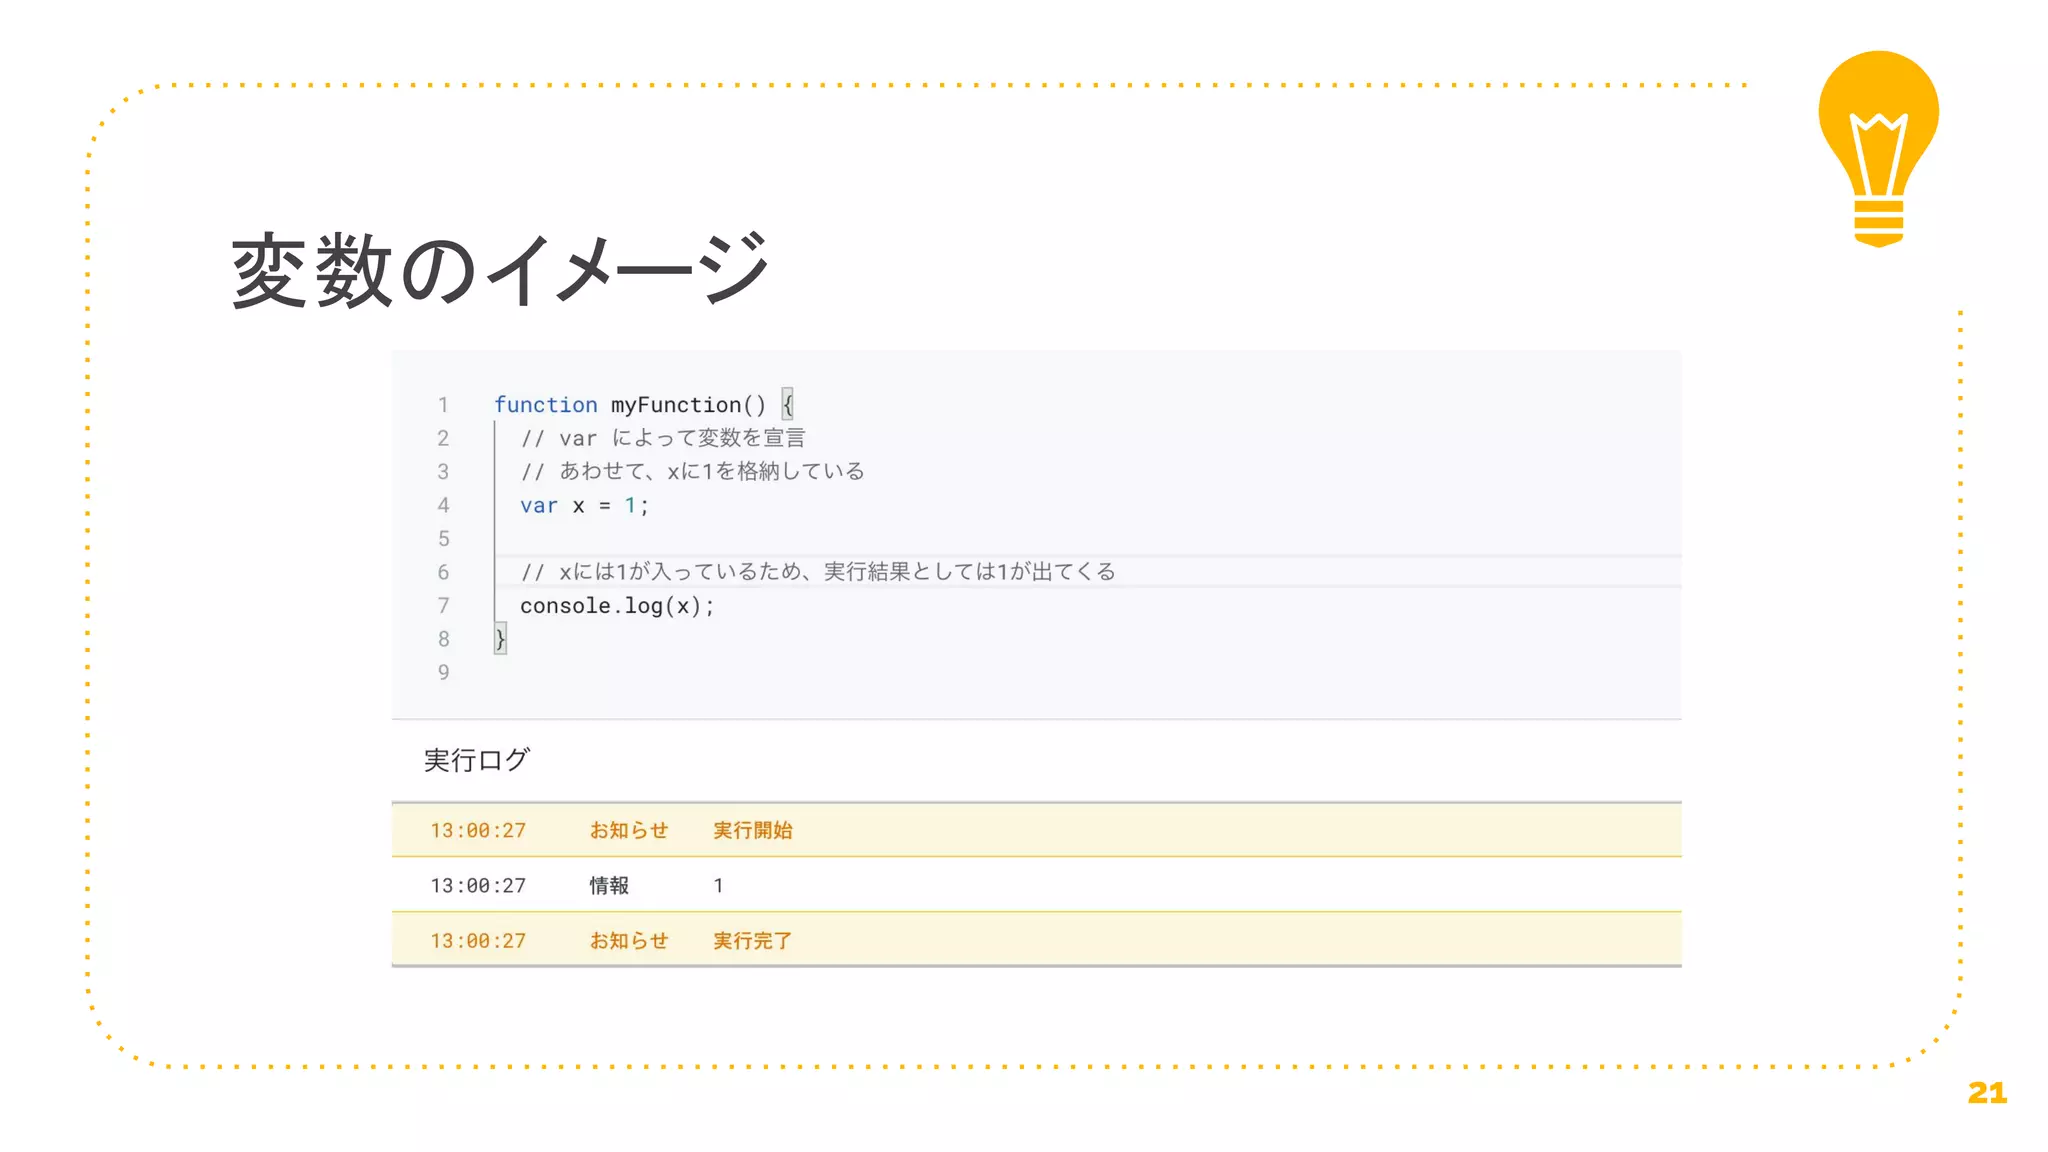Click お知らせ in the 実行完了 row

[x=628, y=941]
